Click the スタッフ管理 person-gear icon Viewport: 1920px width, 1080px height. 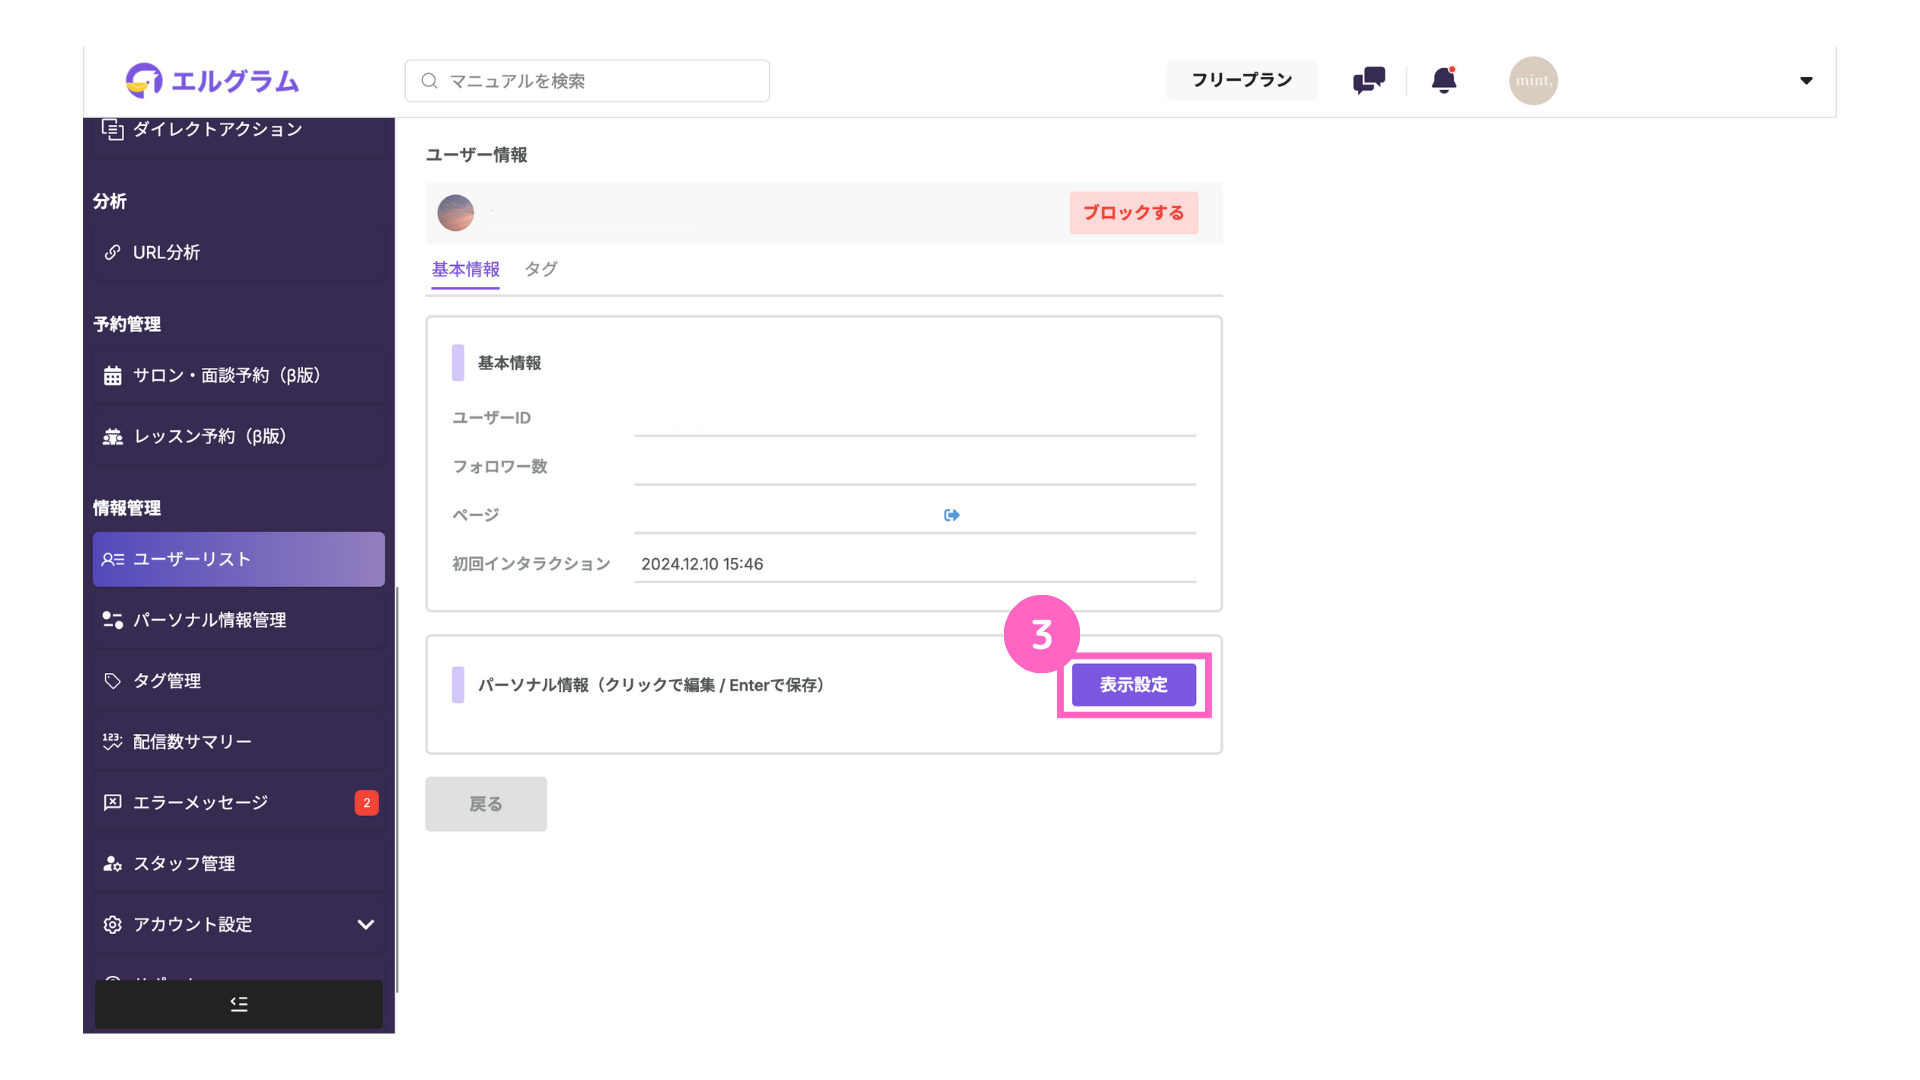(x=113, y=864)
